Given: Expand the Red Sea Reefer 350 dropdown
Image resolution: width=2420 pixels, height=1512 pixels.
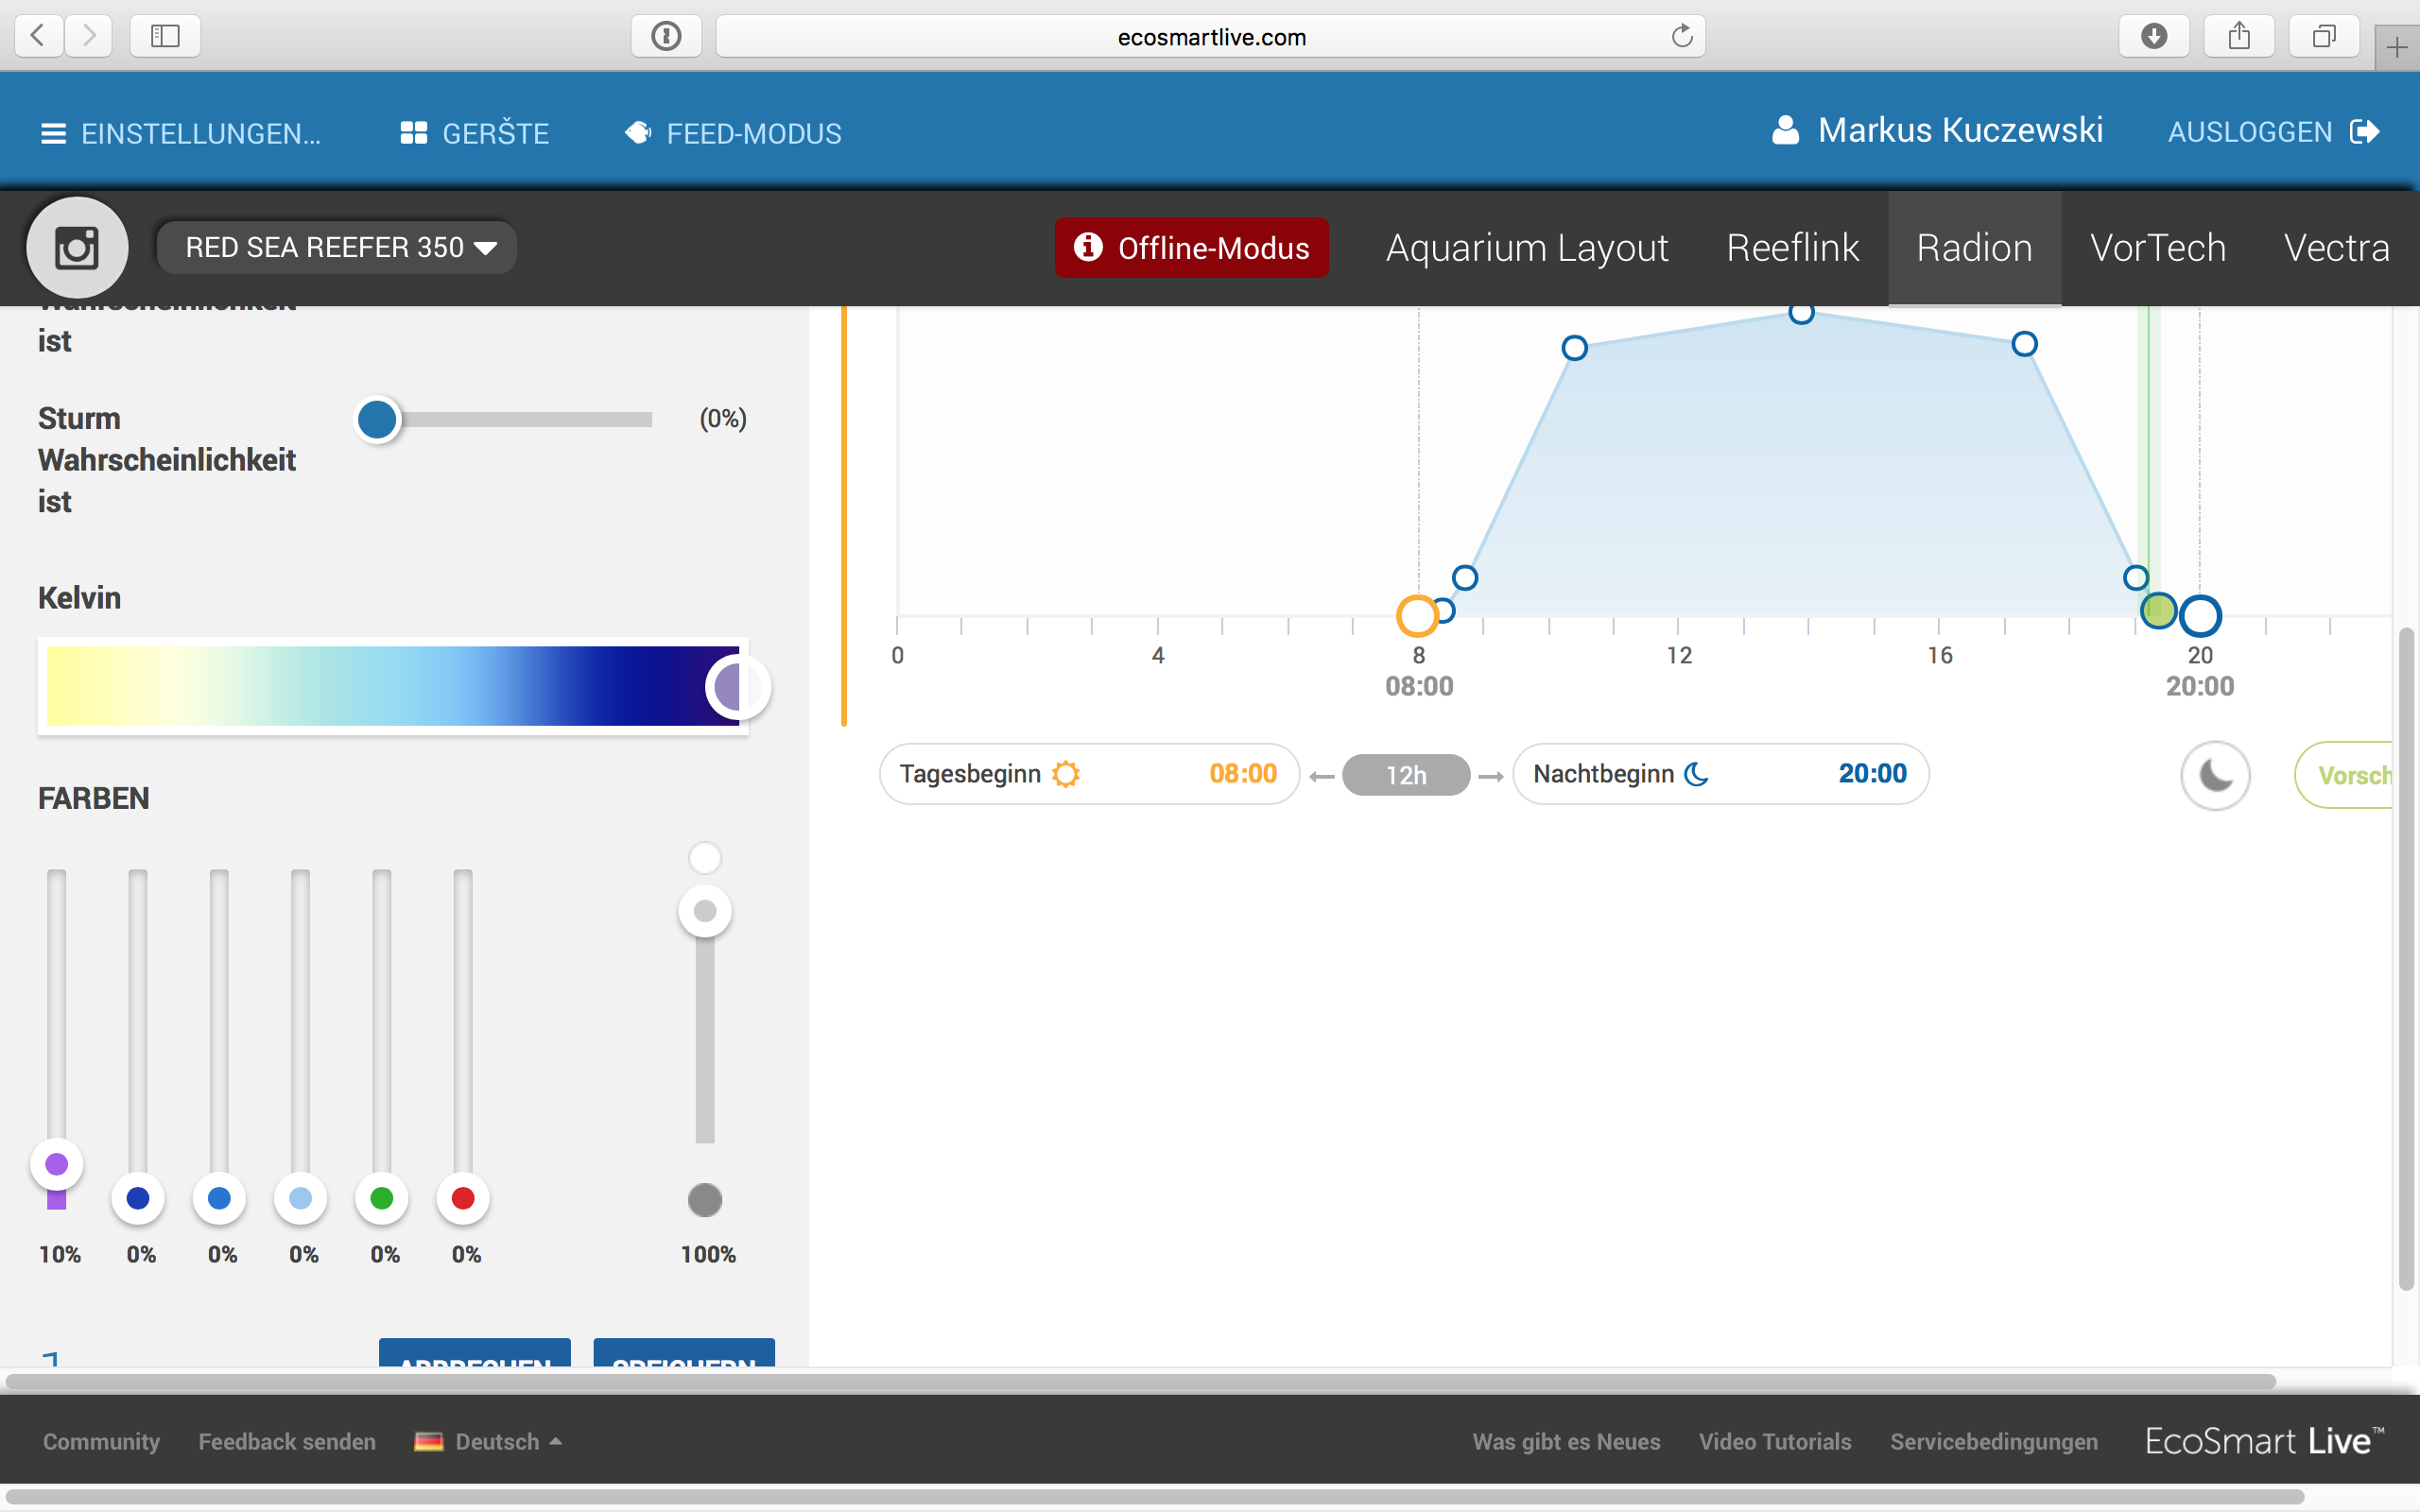Looking at the screenshot, I should click(337, 247).
